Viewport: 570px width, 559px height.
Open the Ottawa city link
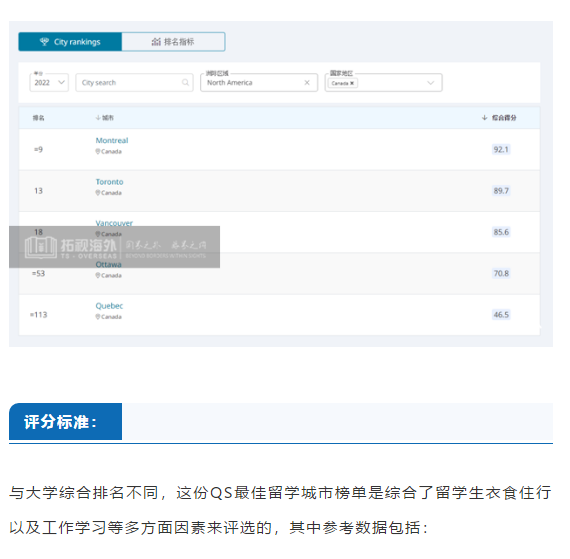tap(108, 265)
